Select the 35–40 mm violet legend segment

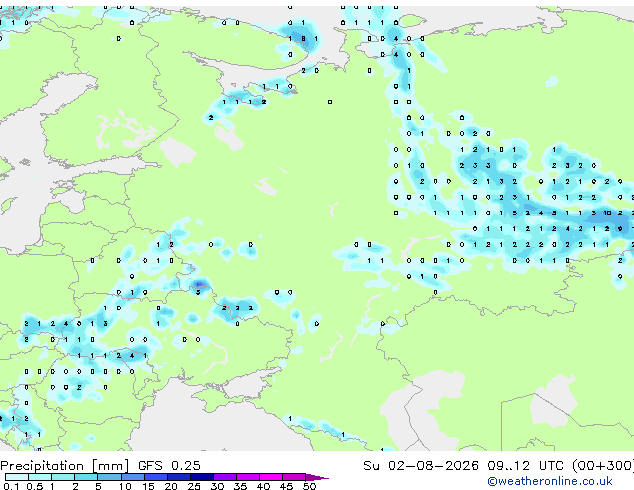248,477
